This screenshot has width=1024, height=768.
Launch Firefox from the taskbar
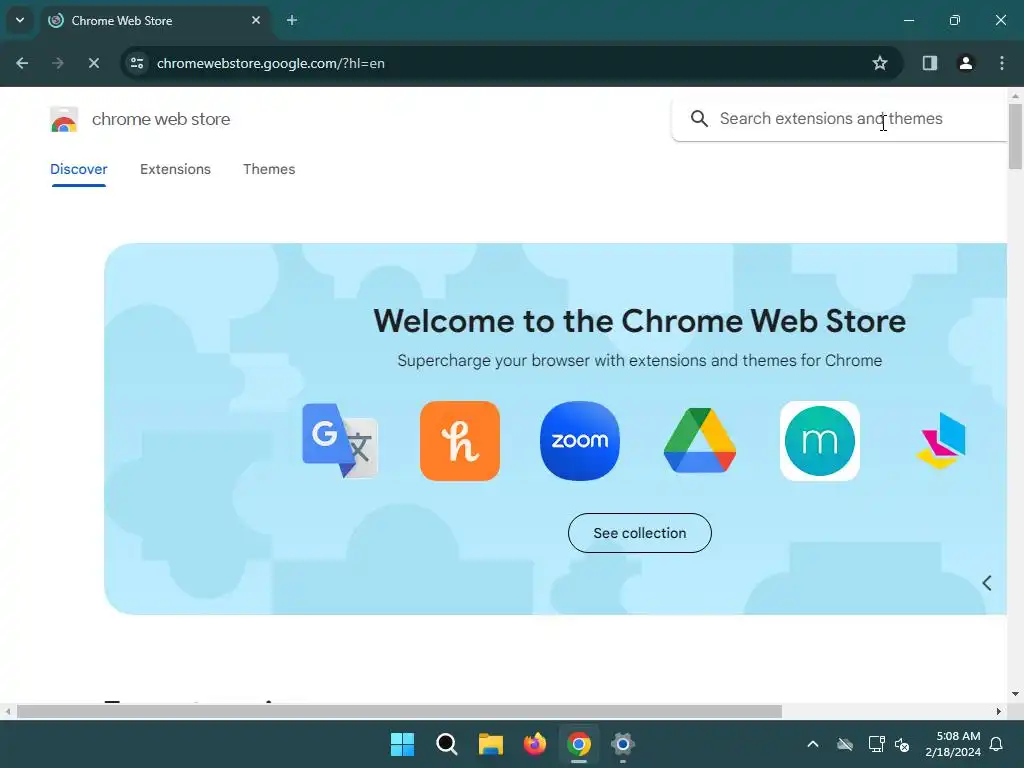(x=535, y=744)
